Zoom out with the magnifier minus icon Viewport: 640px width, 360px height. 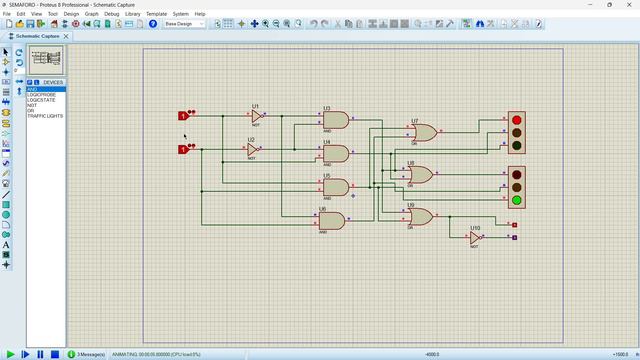coord(276,24)
